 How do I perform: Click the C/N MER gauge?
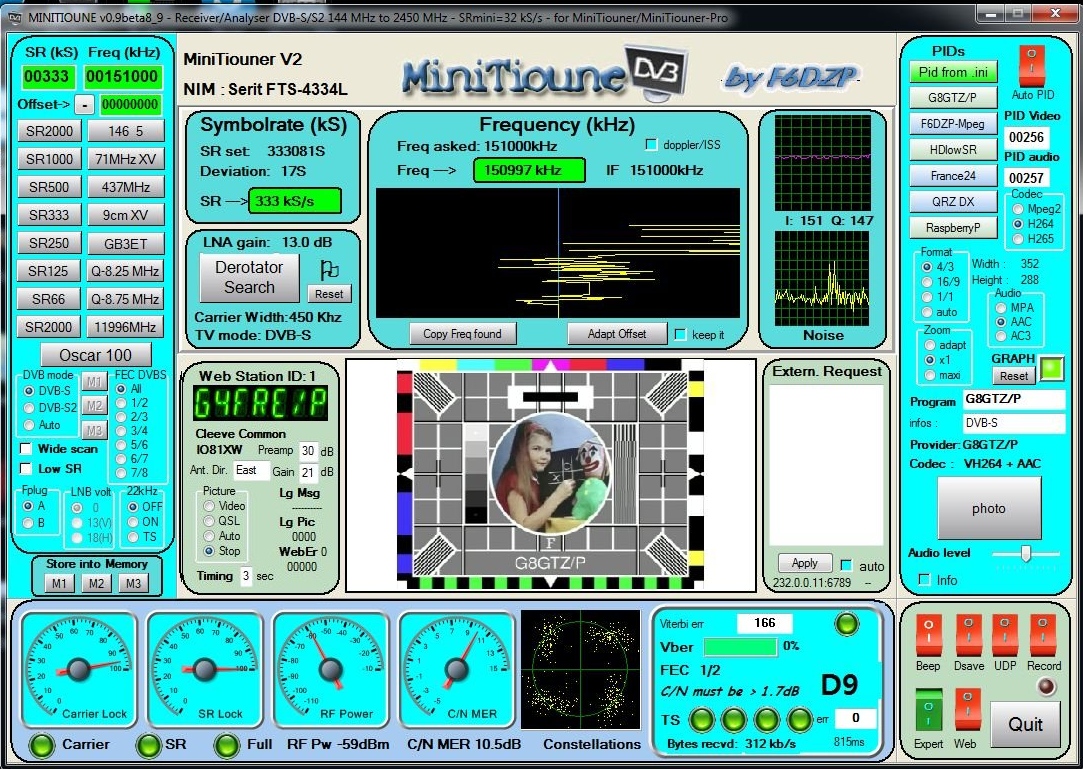[x=456, y=669]
